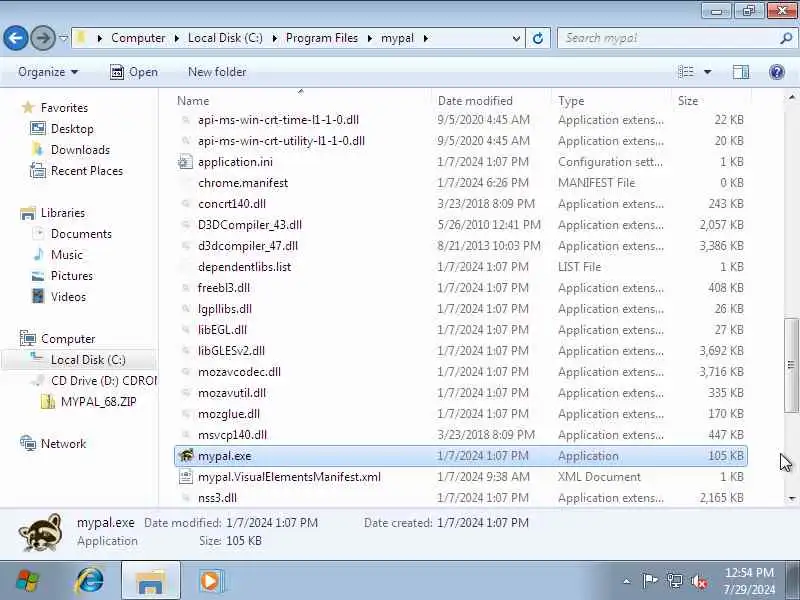Select Libraries in navigation pane
Image resolution: width=800 pixels, height=600 pixels.
pos(63,213)
